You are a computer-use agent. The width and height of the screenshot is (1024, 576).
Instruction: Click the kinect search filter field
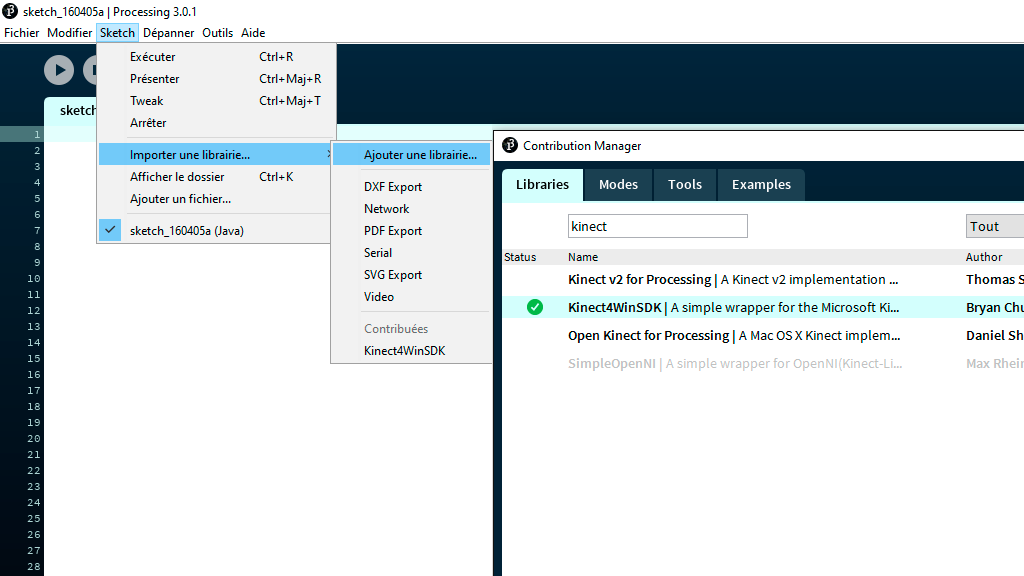(657, 226)
